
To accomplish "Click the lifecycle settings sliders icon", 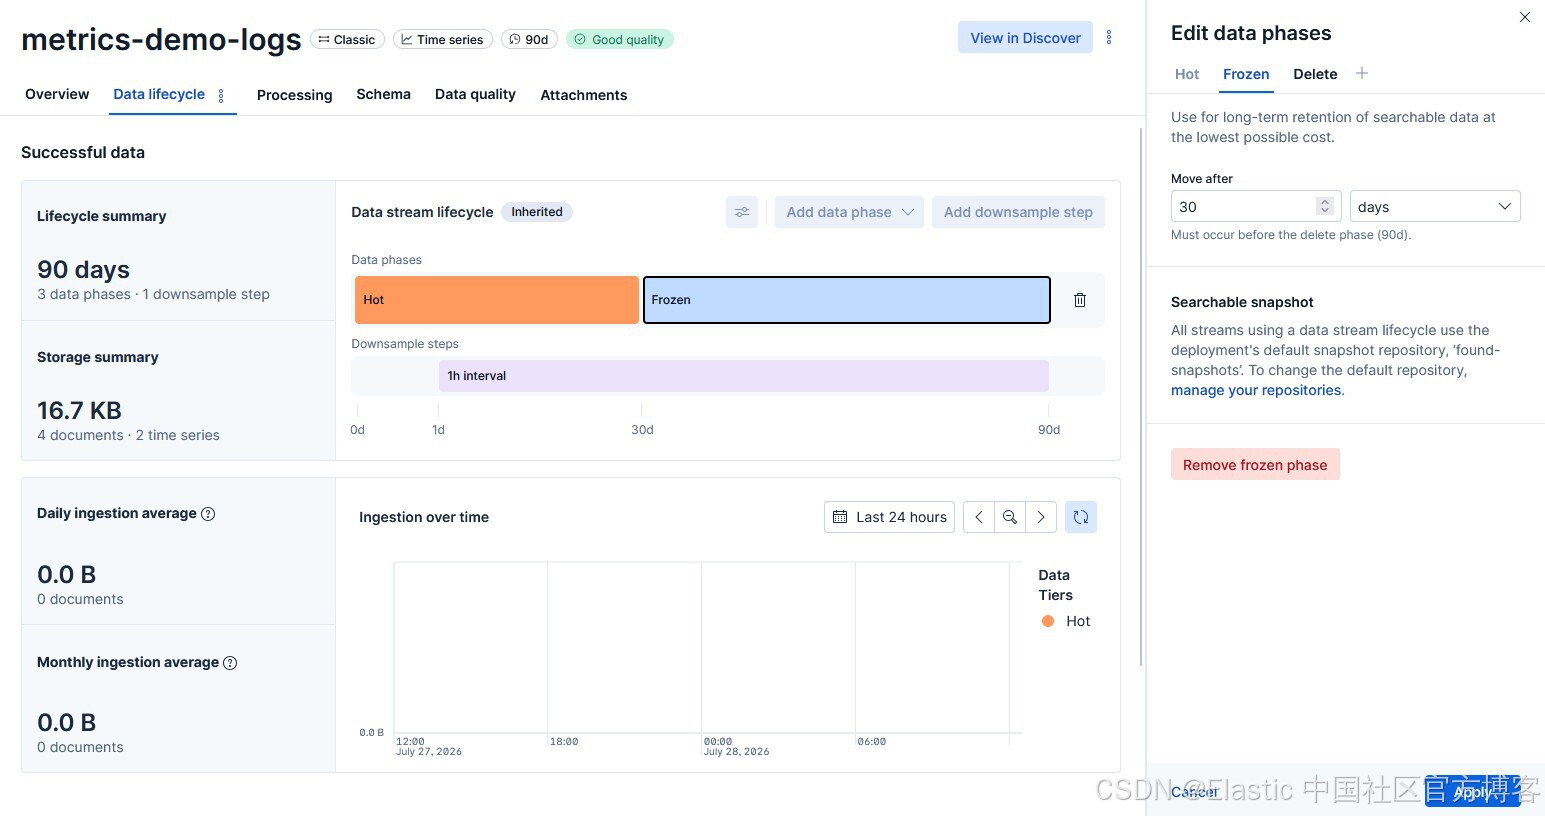I will pos(742,212).
